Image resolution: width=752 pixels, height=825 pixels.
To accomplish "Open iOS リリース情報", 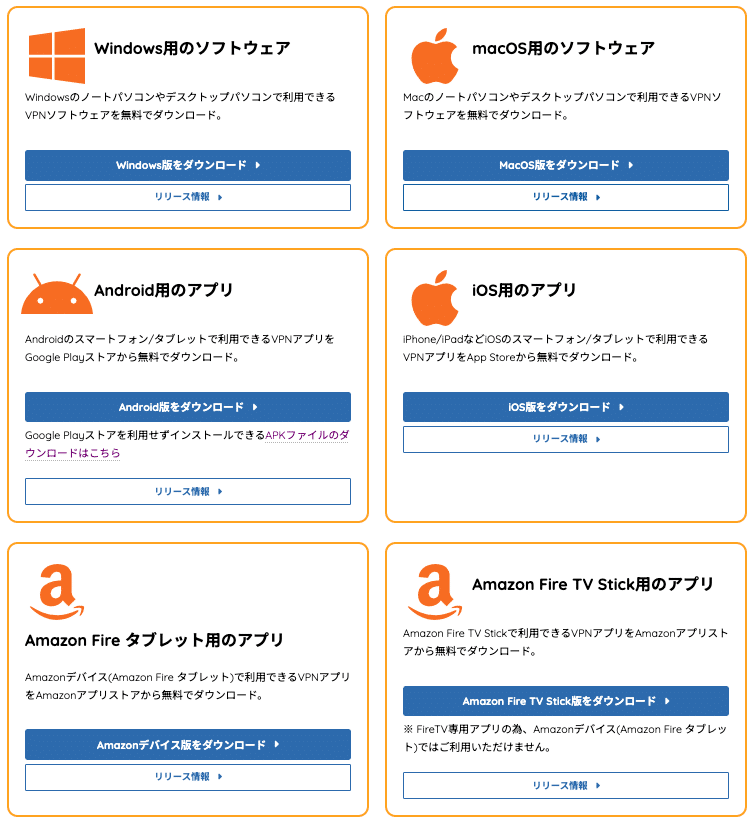I will click(566, 439).
